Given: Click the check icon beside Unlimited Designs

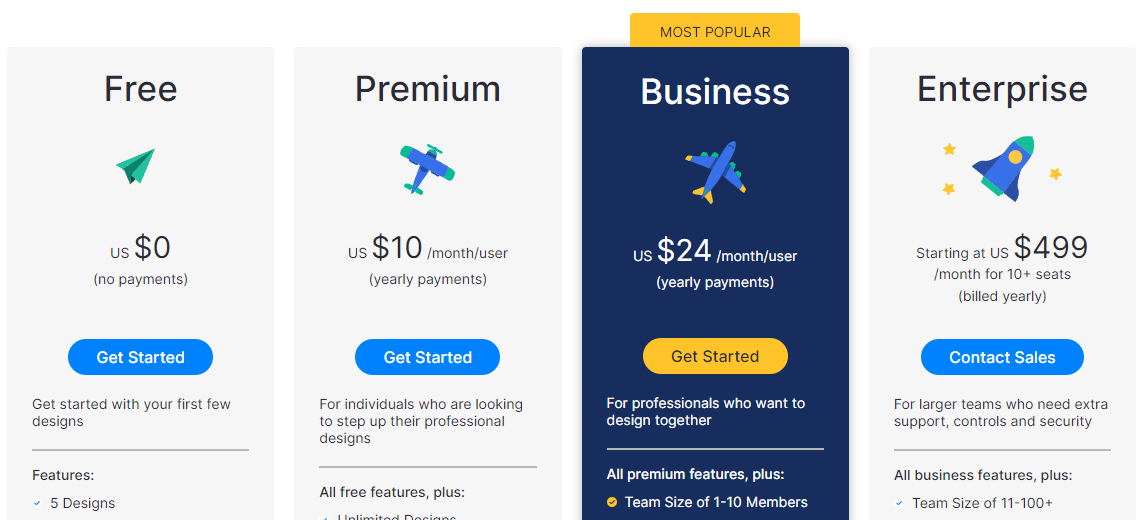Looking at the screenshot, I should click(x=324, y=517).
